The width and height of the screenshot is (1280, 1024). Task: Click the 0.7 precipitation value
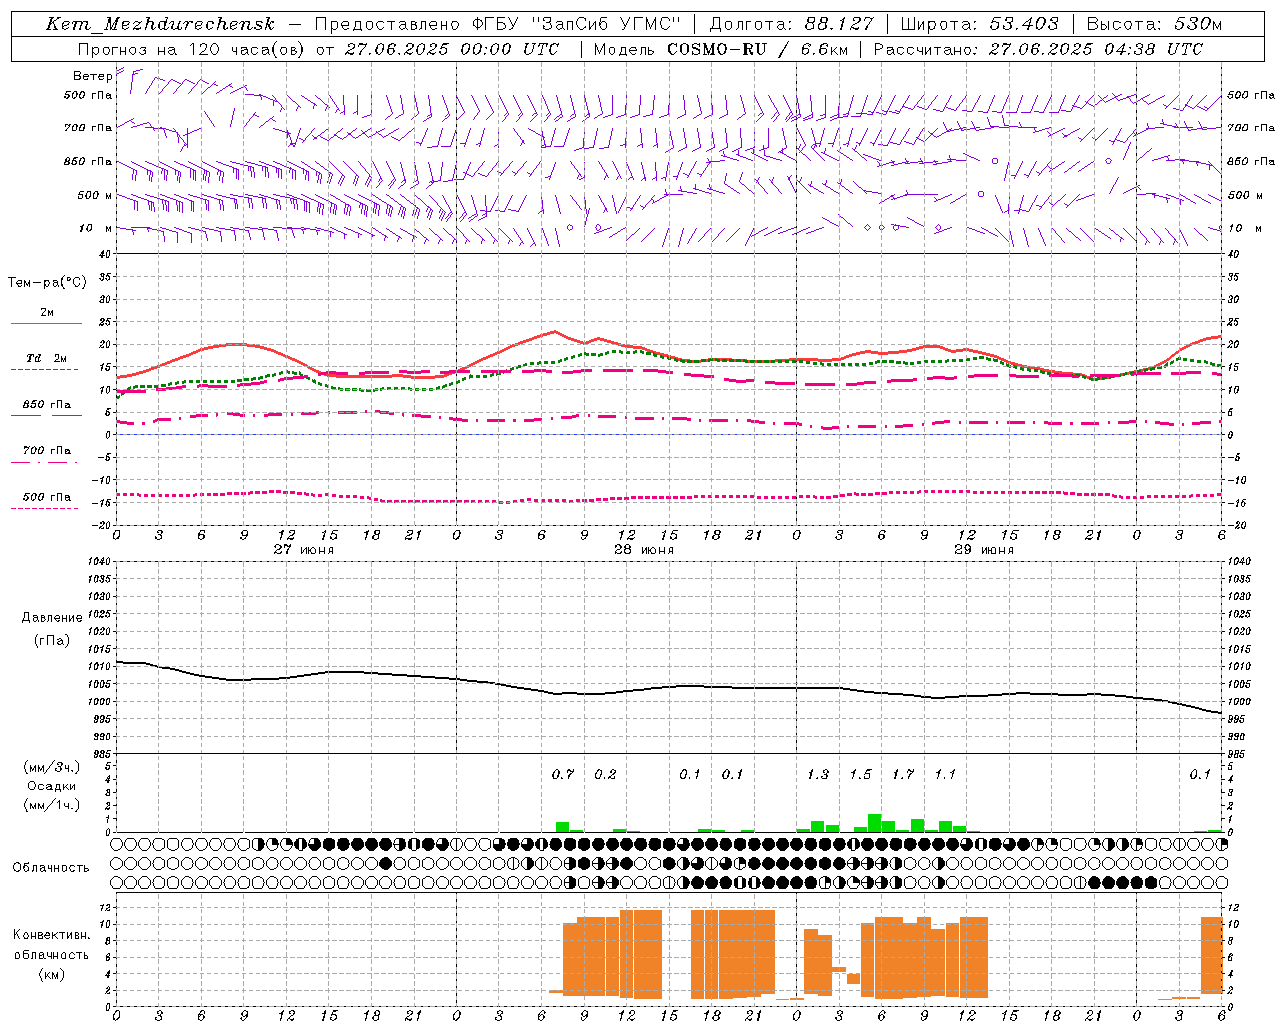point(563,774)
